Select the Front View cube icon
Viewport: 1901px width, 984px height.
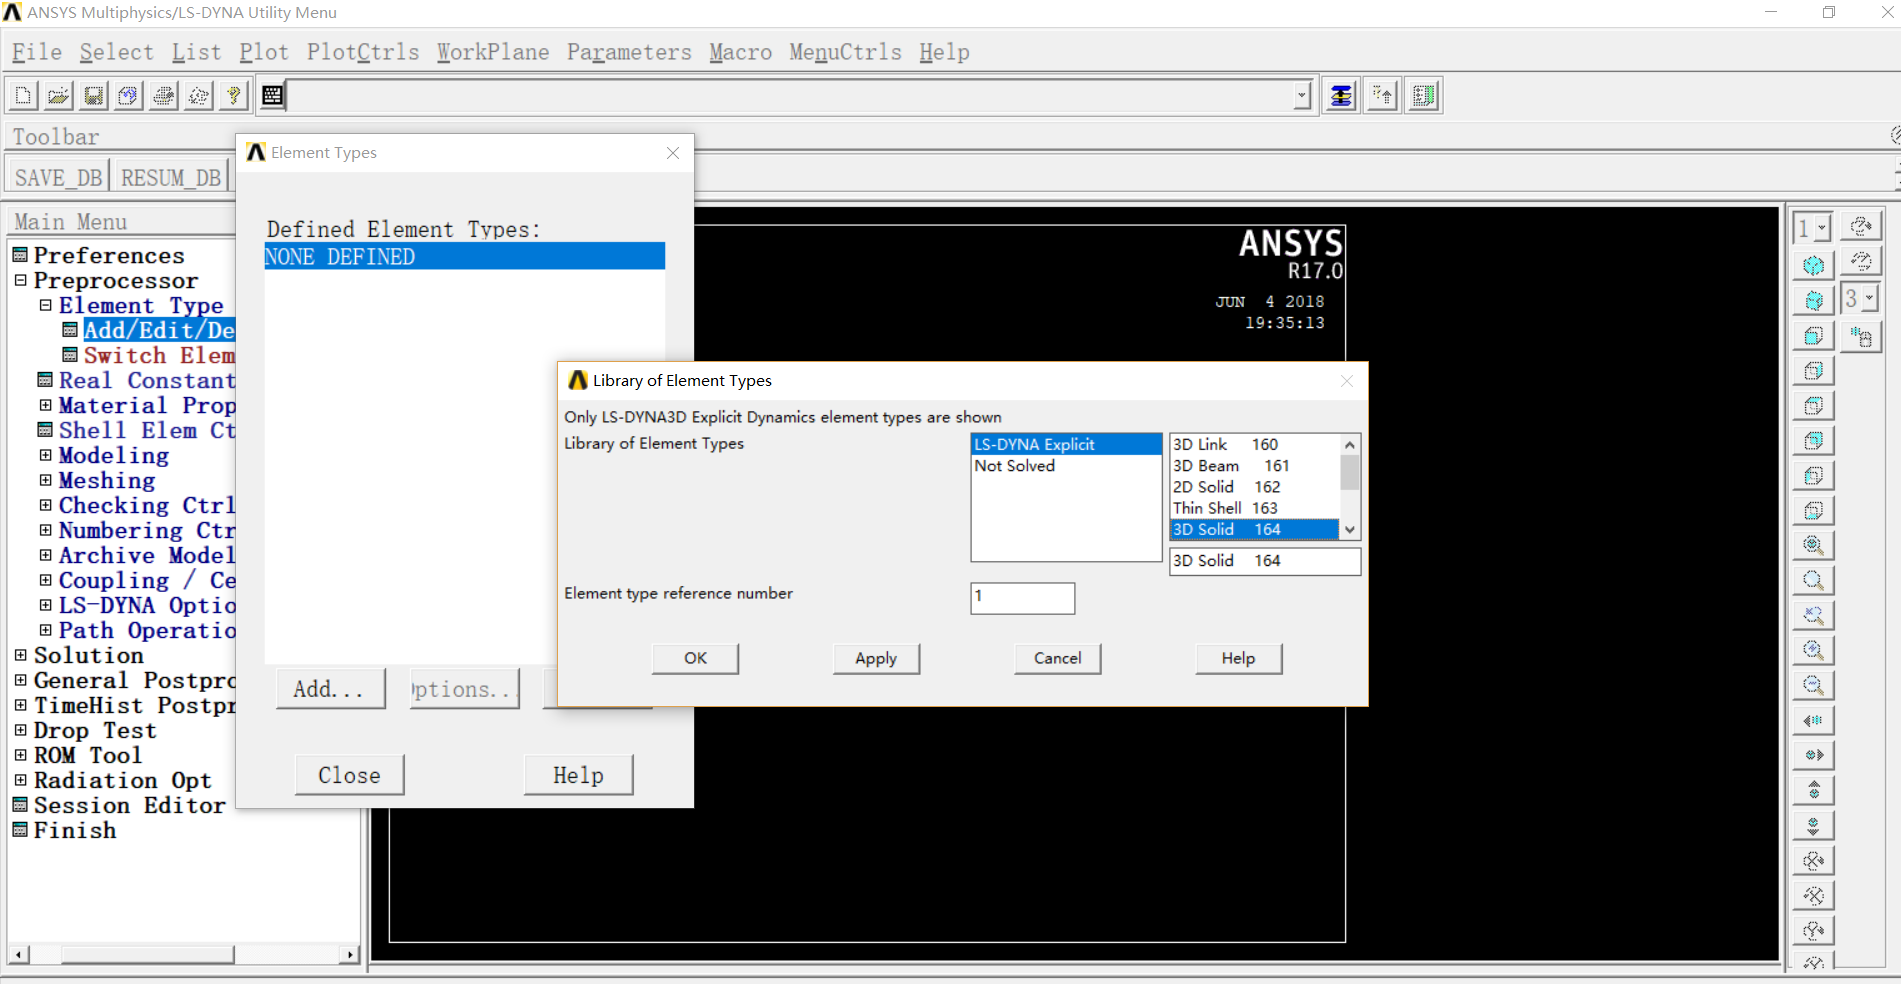click(1813, 335)
